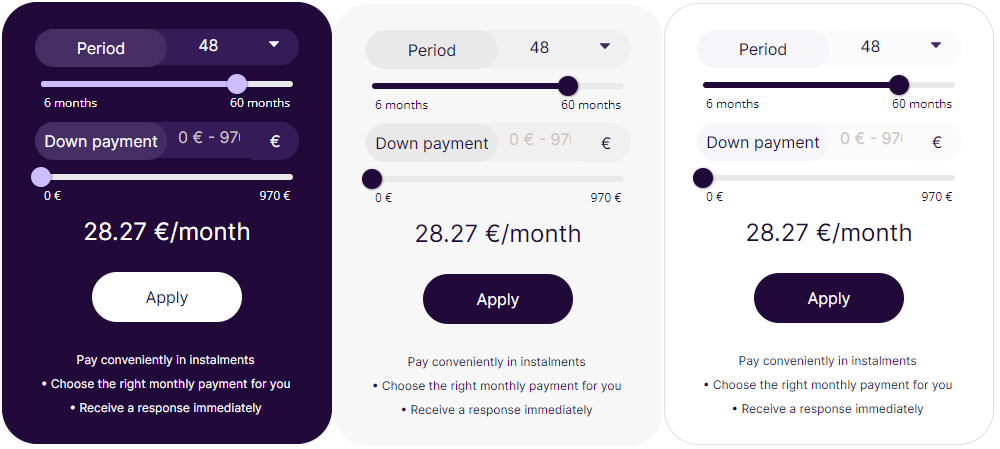1000x449 pixels.
Task: Click the down payment slider handle in dark card
Action: (x=41, y=177)
